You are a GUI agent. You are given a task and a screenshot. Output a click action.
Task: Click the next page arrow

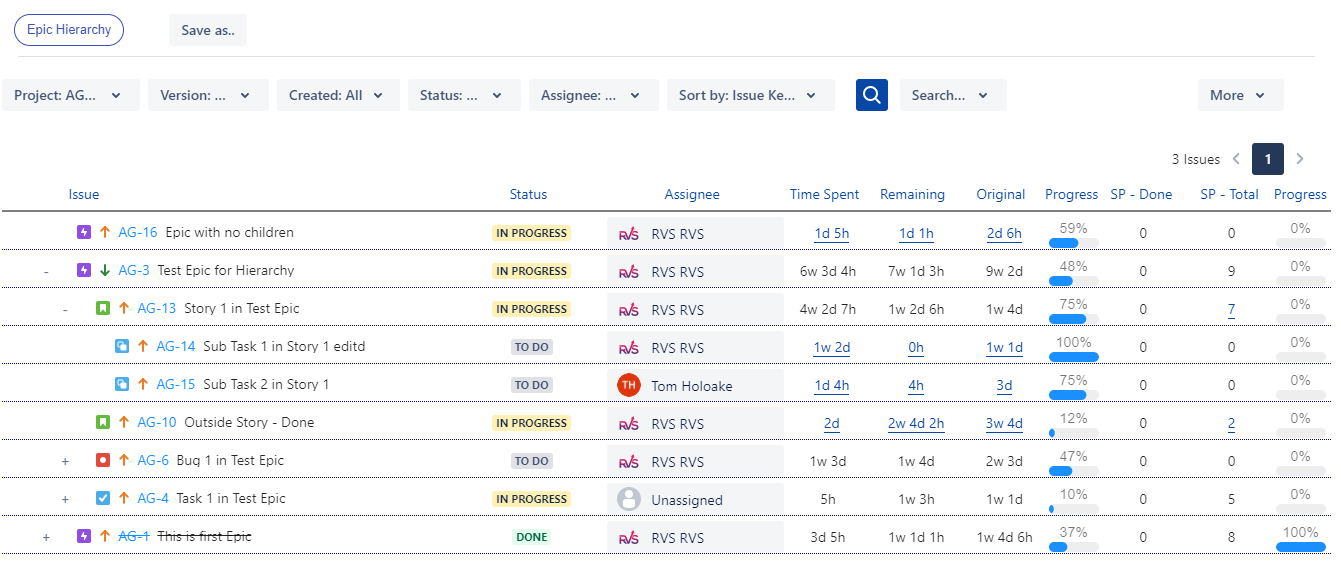click(x=1299, y=159)
